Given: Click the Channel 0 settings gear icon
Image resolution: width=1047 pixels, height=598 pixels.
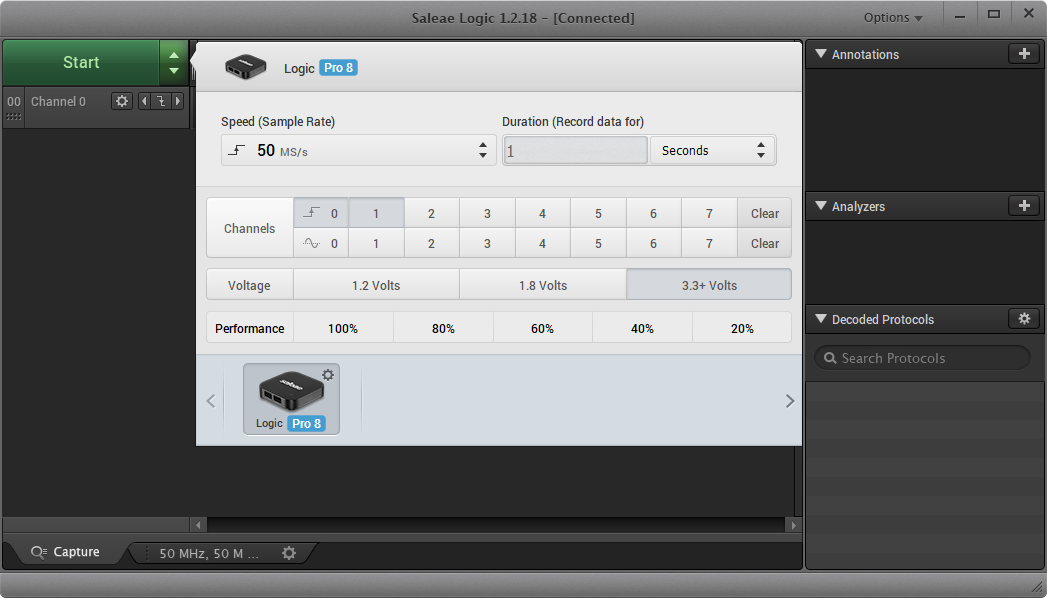Looking at the screenshot, I should [122, 101].
